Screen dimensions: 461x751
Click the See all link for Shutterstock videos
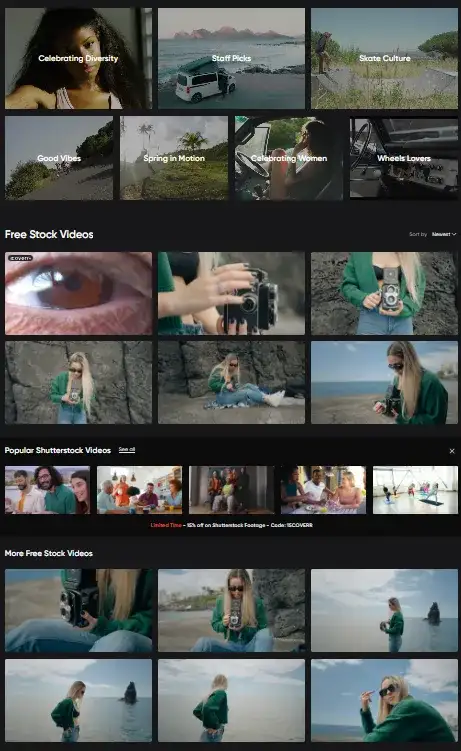127,450
